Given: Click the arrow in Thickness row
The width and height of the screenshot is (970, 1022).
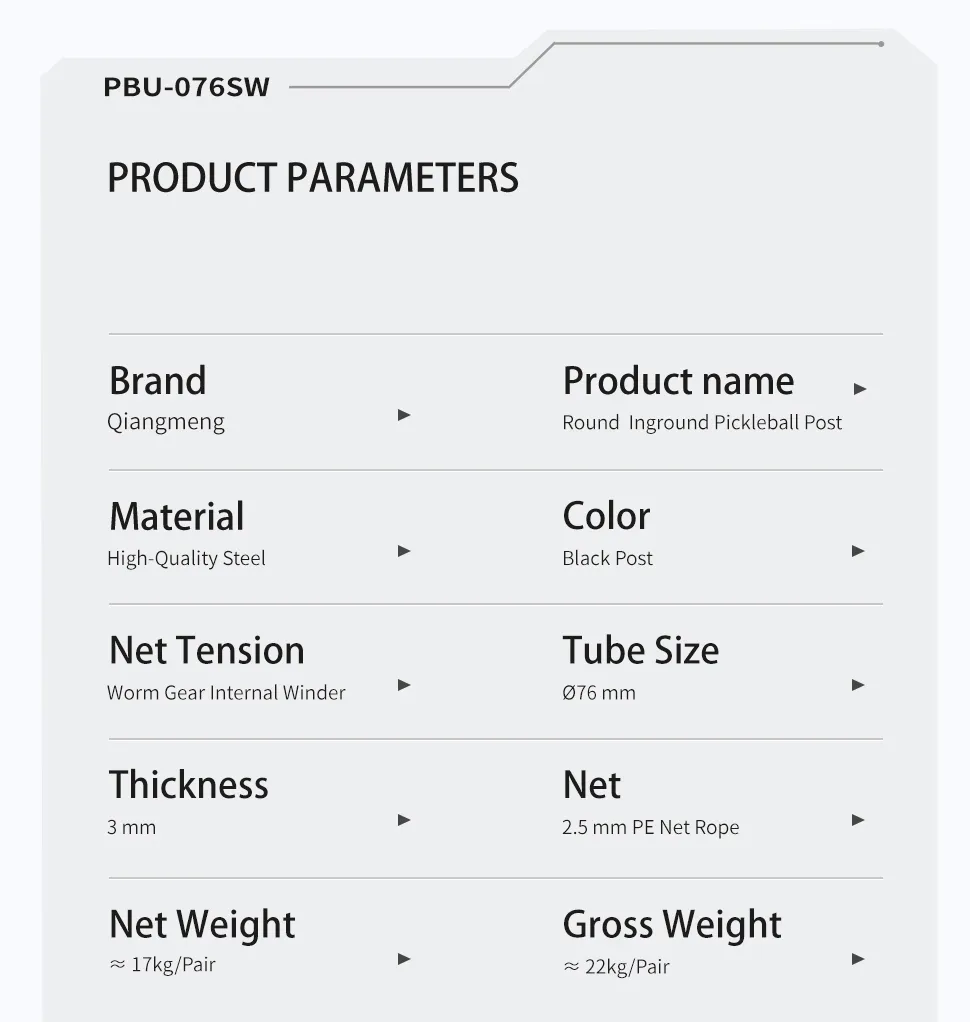Looking at the screenshot, I should (404, 820).
